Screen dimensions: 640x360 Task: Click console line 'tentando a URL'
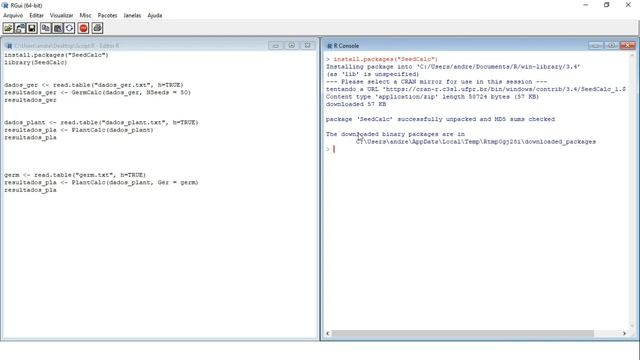pos(476,89)
